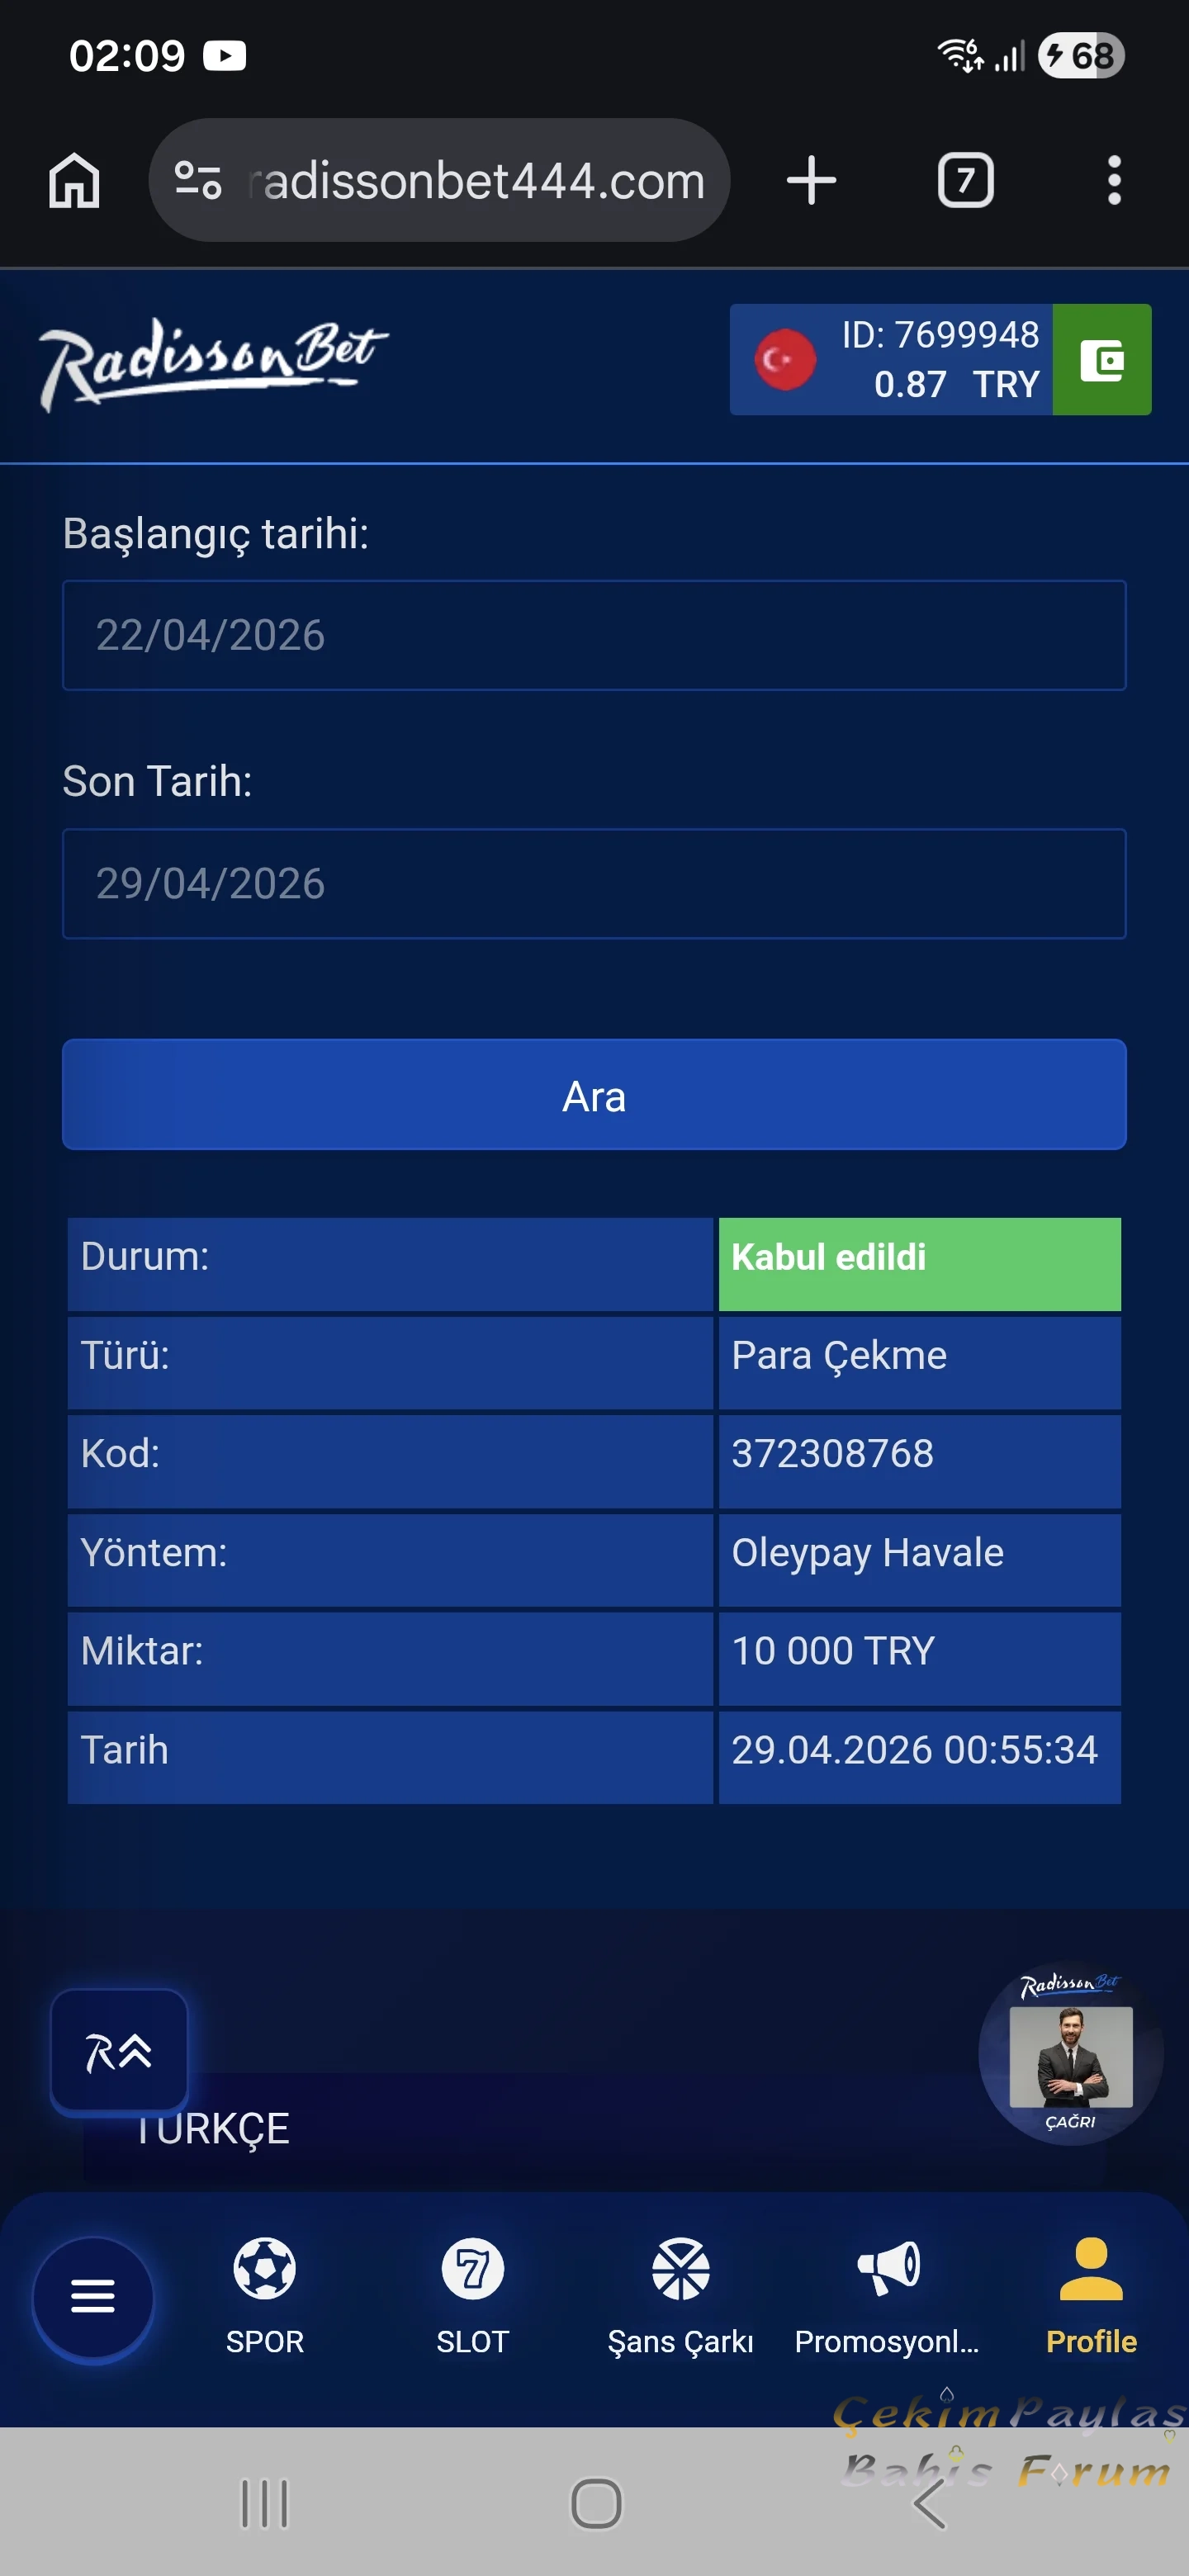This screenshot has width=1189, height=2576.
Task: Tap the Turkish flag icon
Action: click(x=785, y=360)
